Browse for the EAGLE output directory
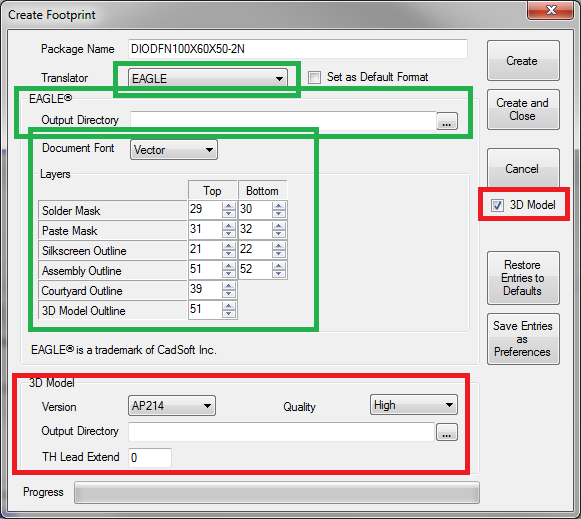581x519 pixels. pos(447,121)
